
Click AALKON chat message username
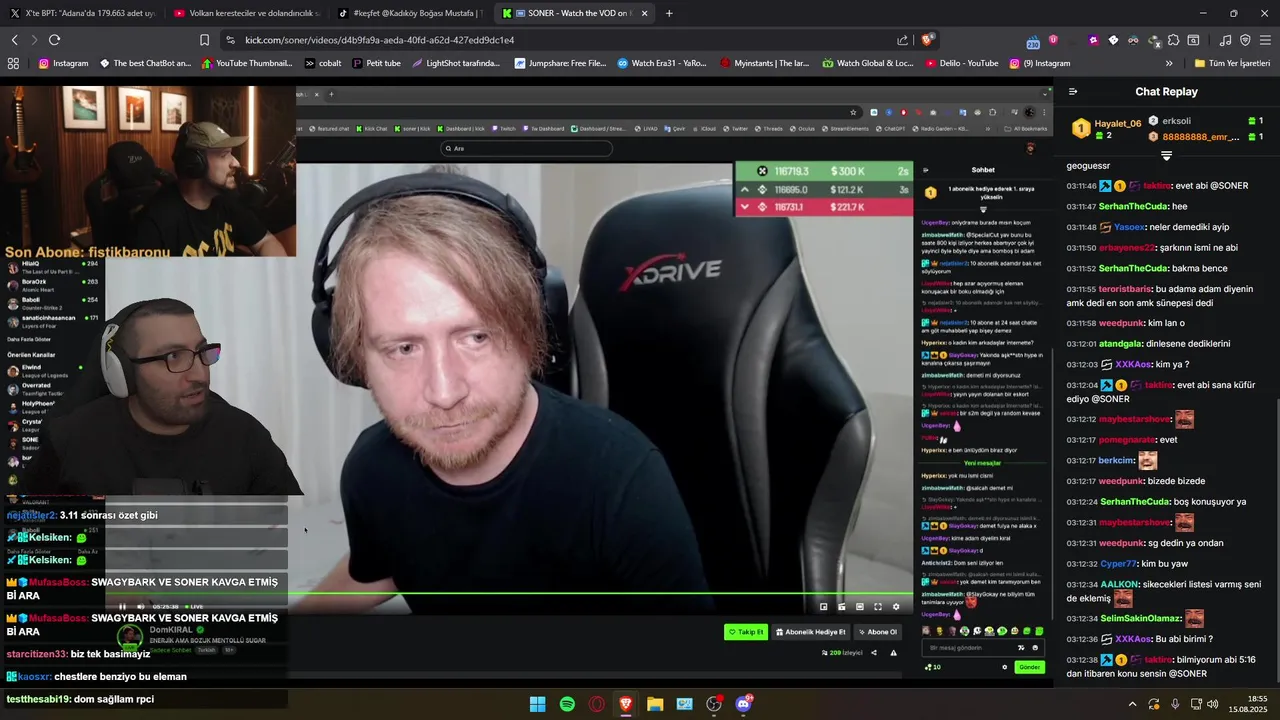pos(1120,584)
